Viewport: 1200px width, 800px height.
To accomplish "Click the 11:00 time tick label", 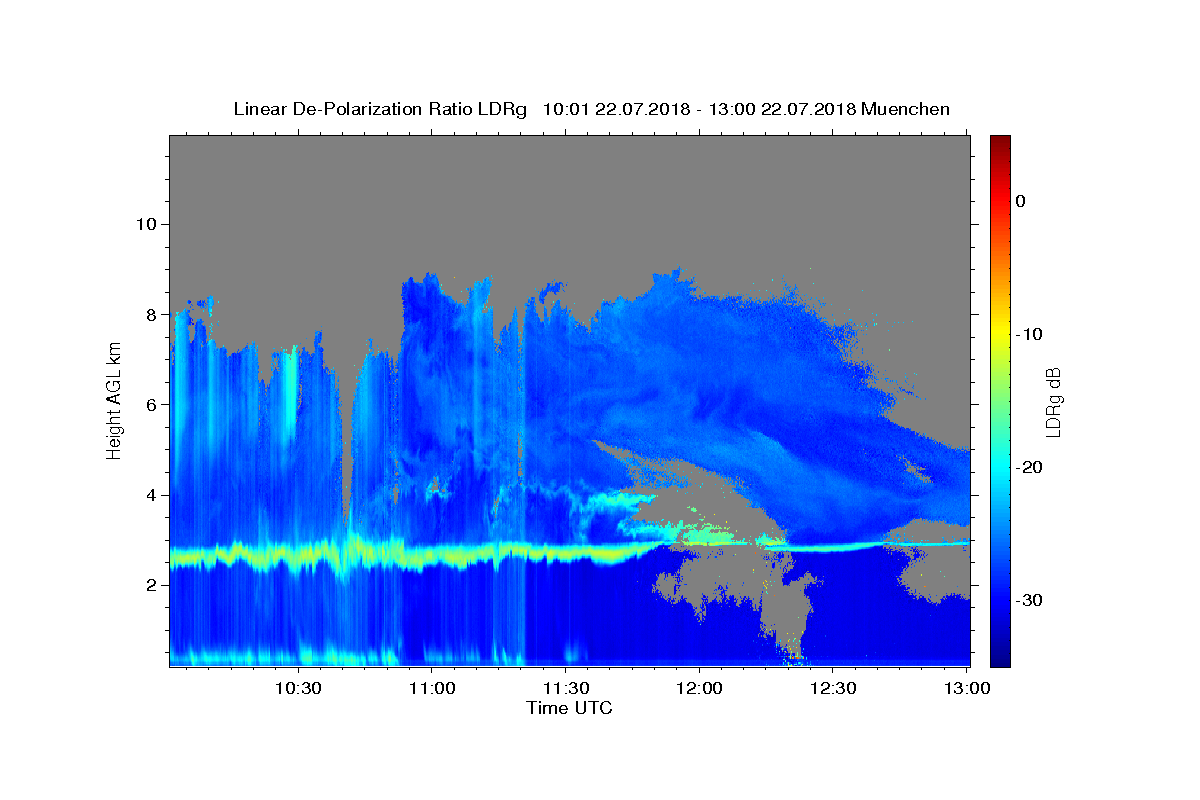I will tap(431, 688).
